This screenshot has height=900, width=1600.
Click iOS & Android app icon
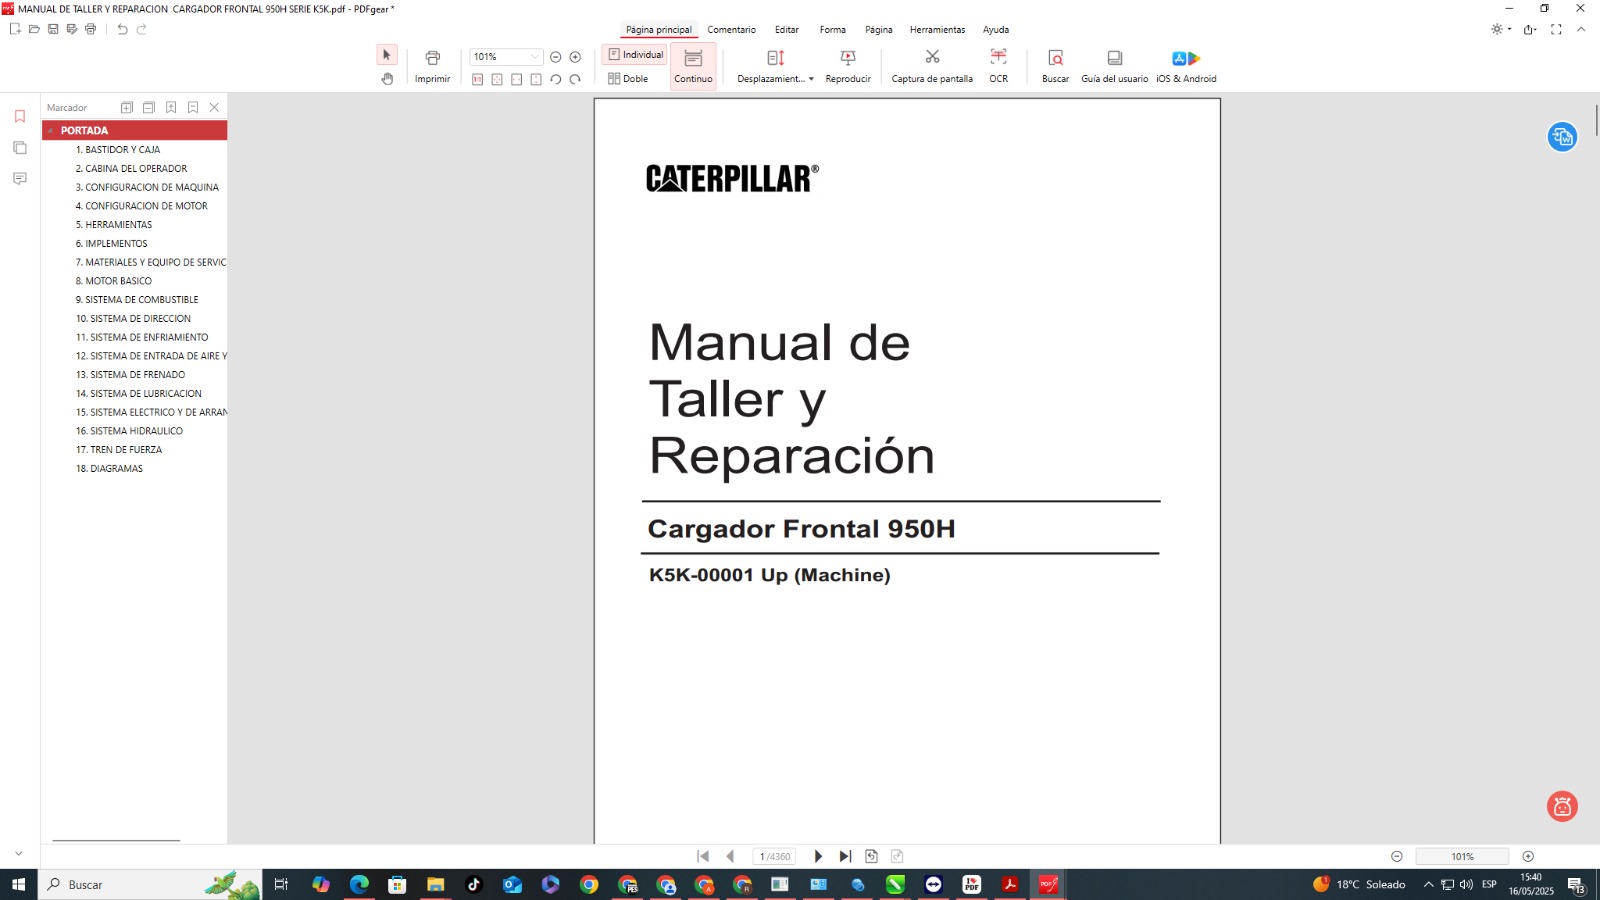pyautogui.click(x=1186, y=58)
